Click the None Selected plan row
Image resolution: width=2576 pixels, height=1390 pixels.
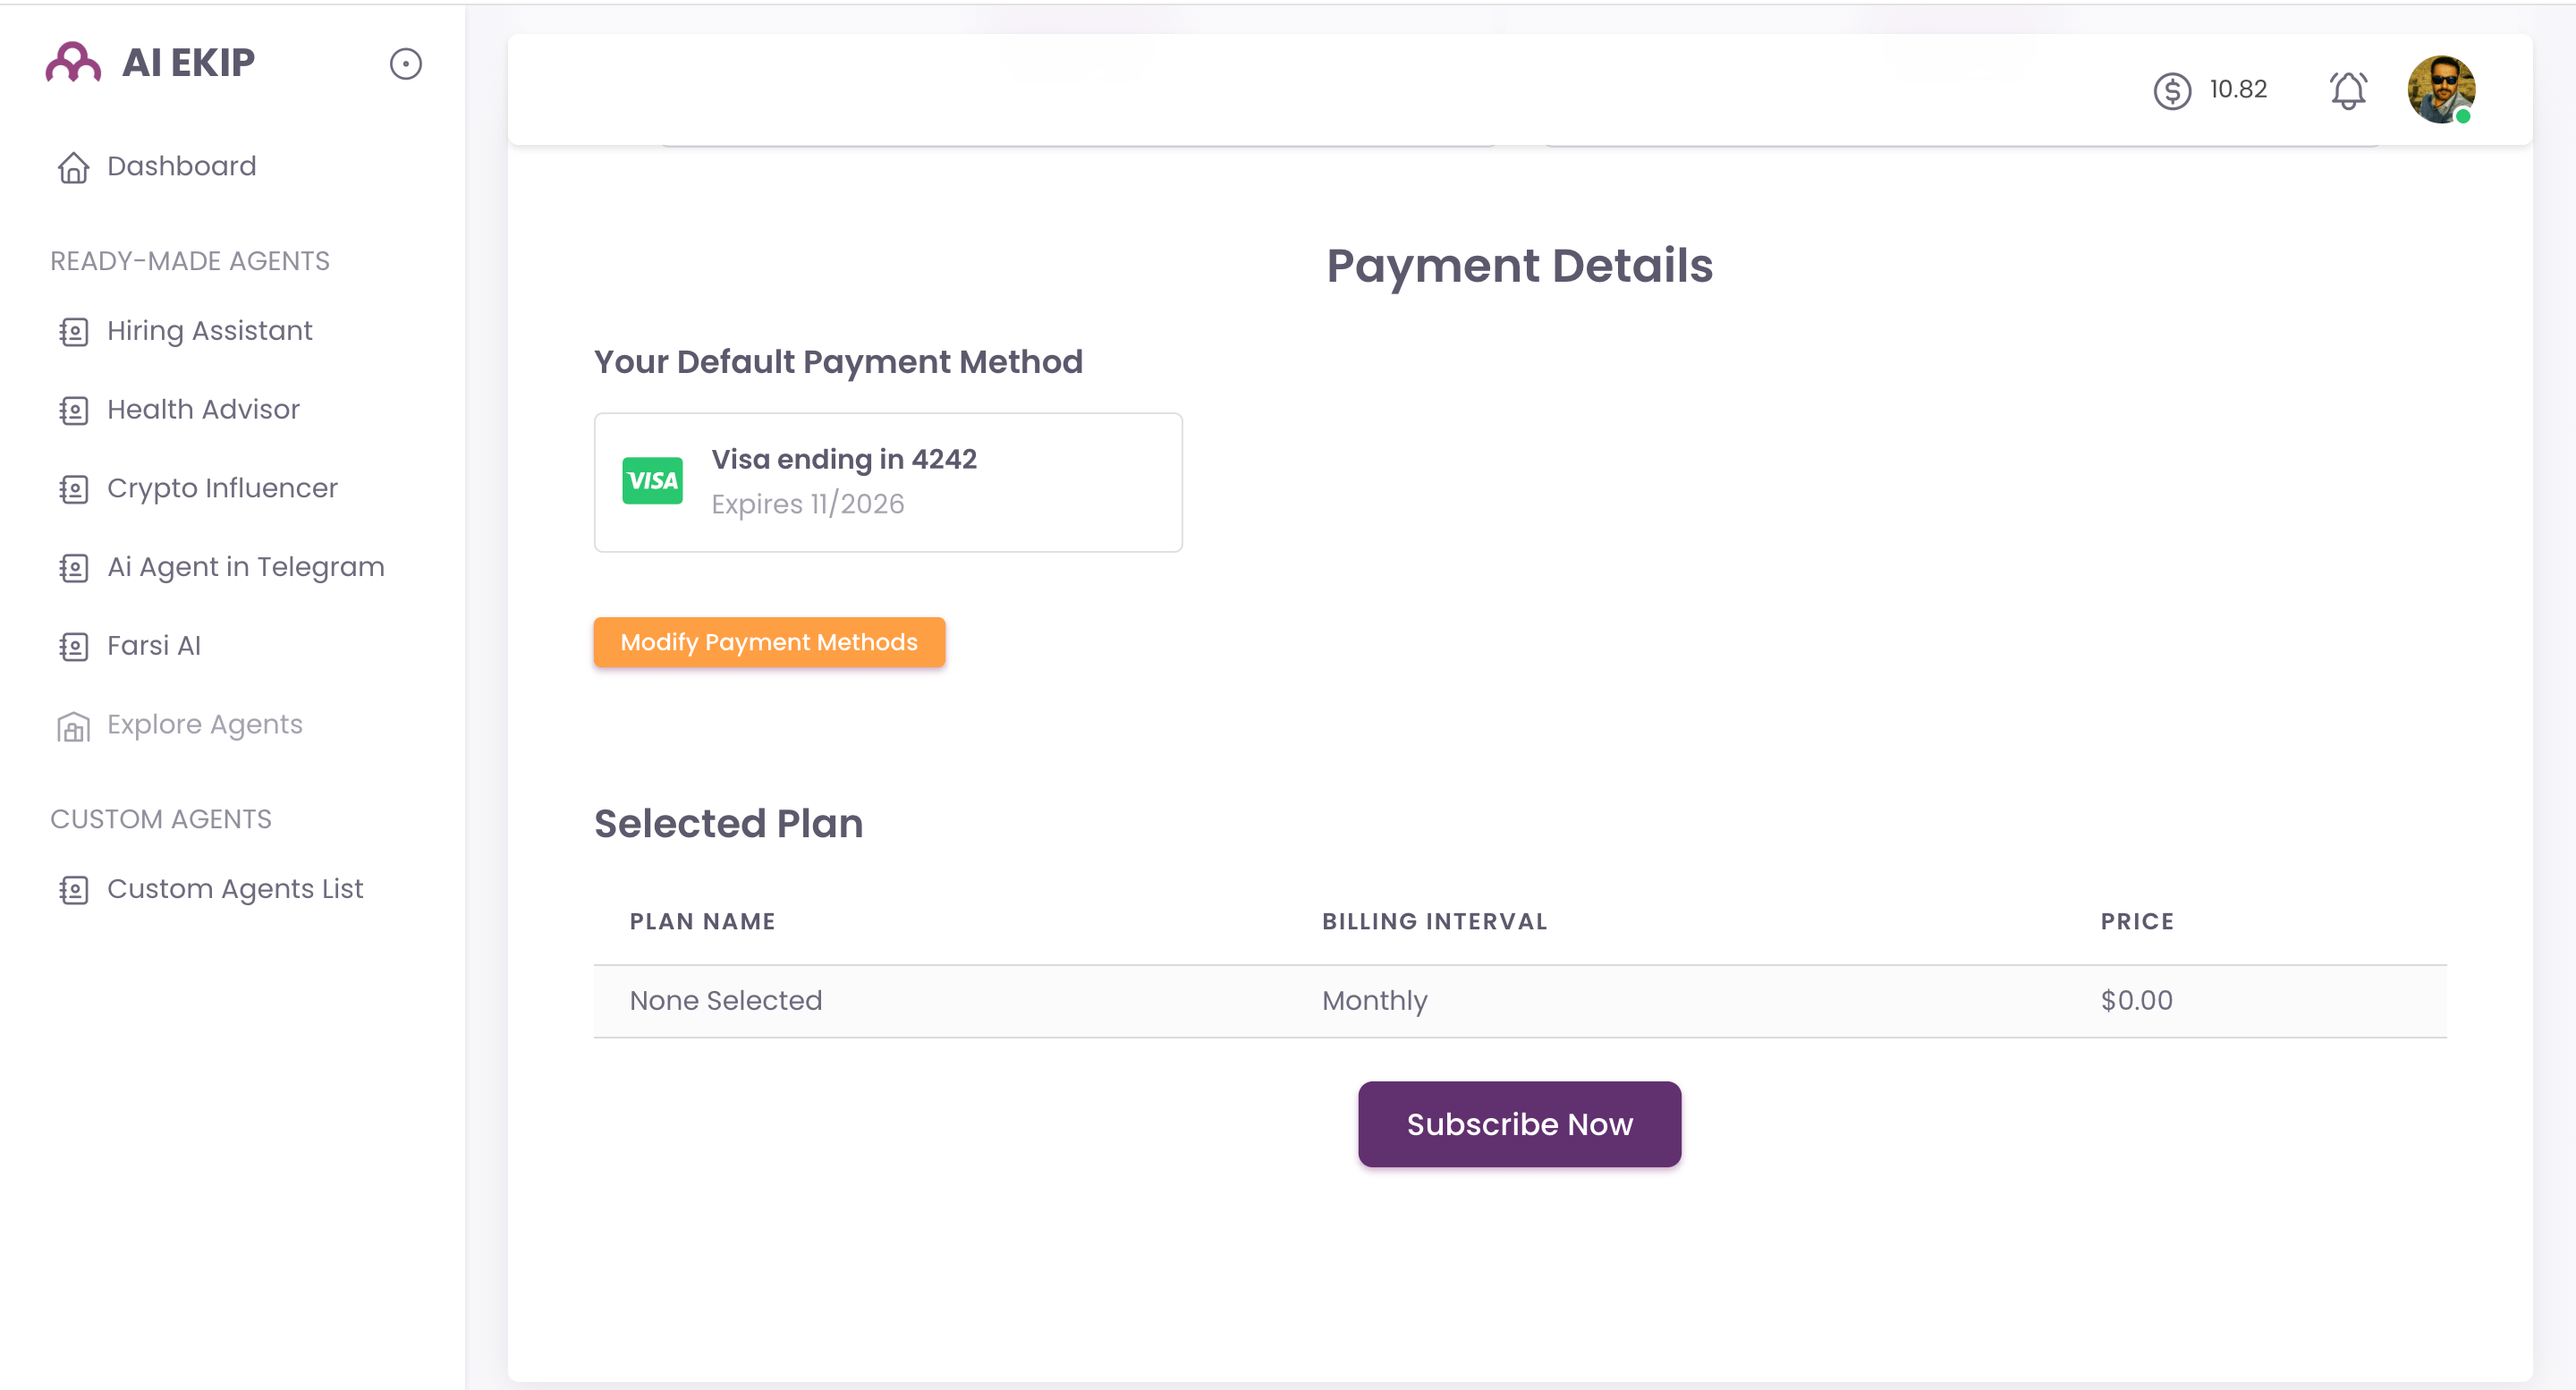click(x=1520, y=1001)
